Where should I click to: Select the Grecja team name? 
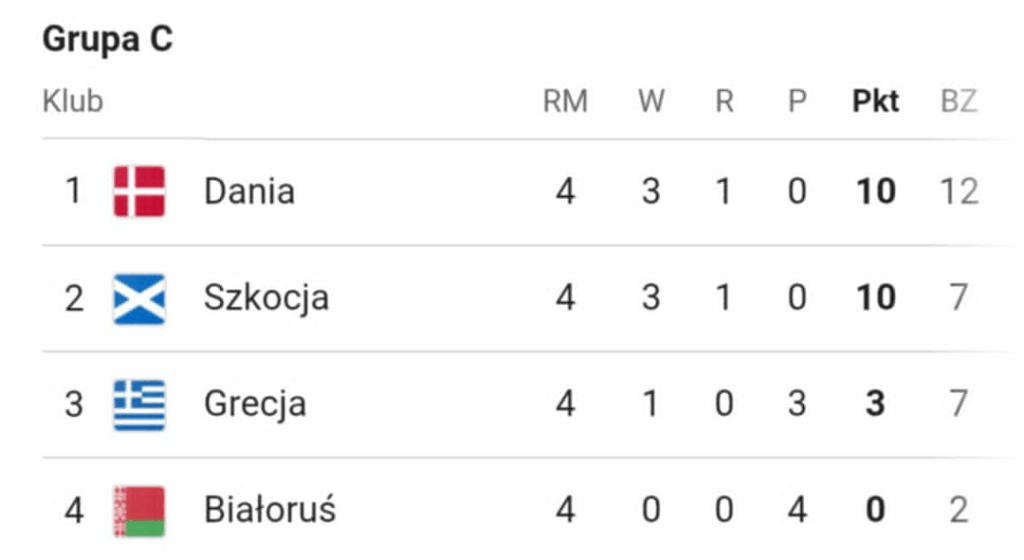[255, 405]
